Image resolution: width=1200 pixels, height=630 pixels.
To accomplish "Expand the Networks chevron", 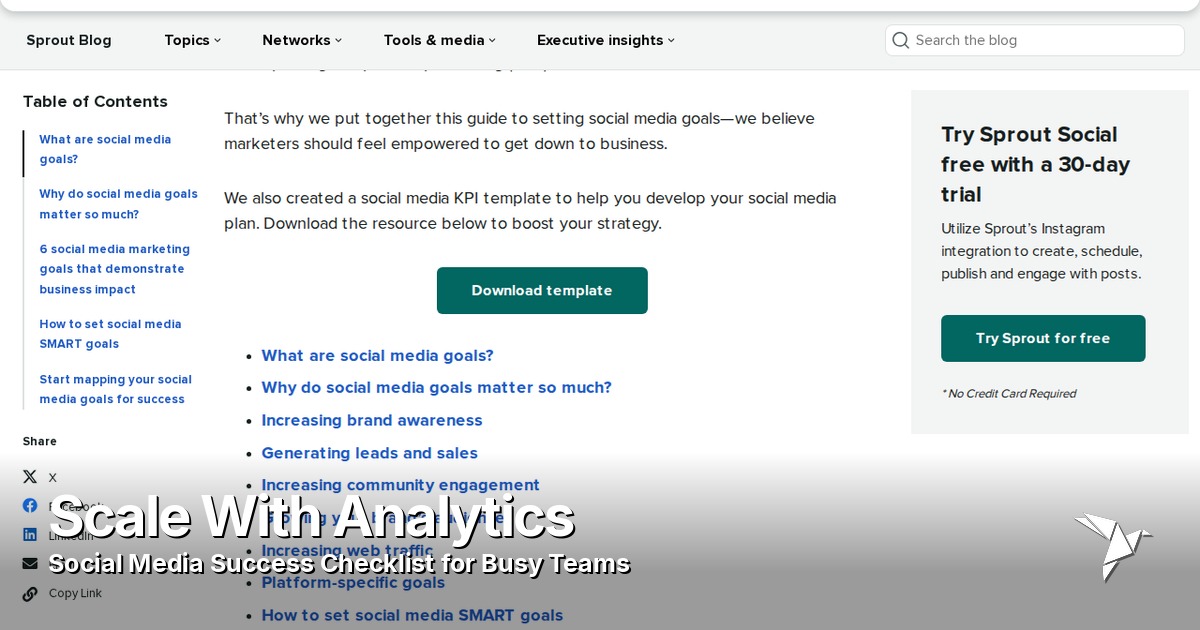I will (x=338, y=40).
